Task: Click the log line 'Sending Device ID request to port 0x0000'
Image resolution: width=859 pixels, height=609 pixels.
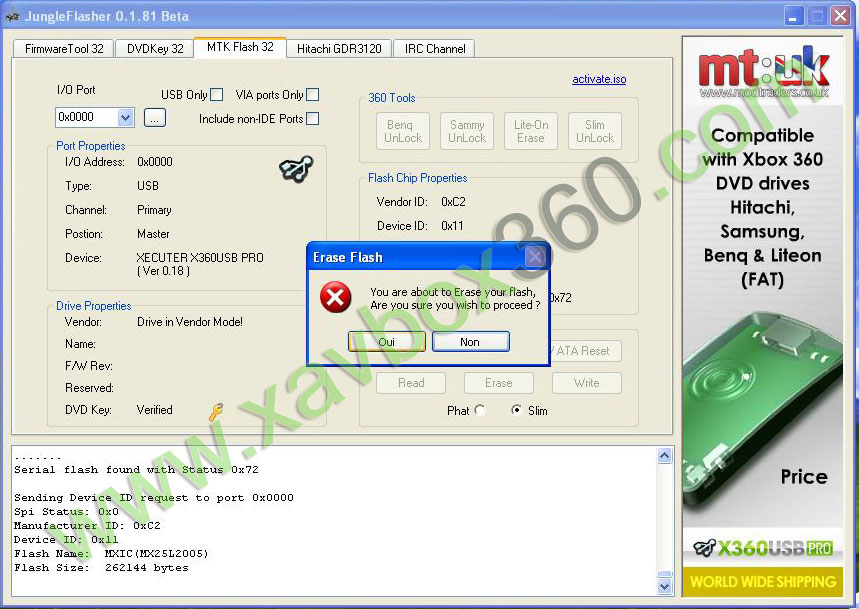Action: coord(153,498)
